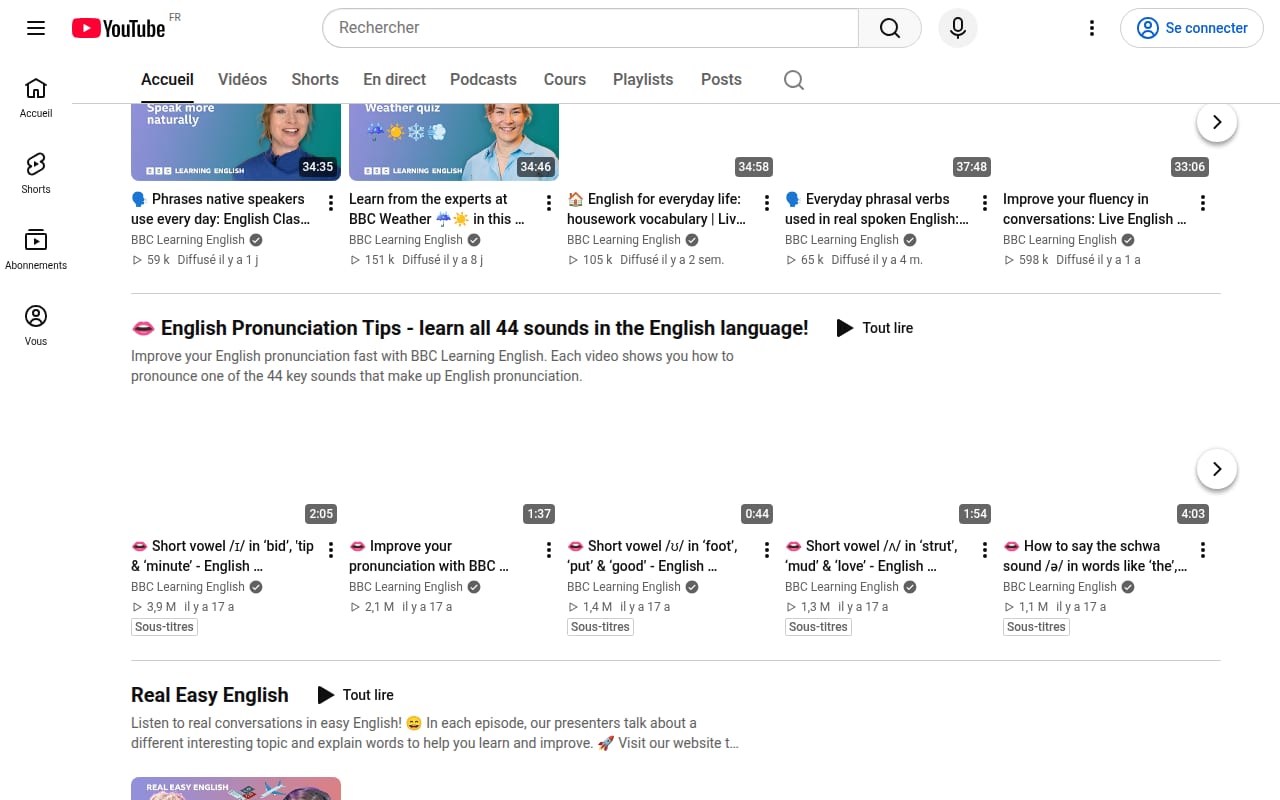Image resolution: width=1280 pixels, height=800 pixels.
Task: Click the Accueil sidebar icon
Action: point(36,97)
